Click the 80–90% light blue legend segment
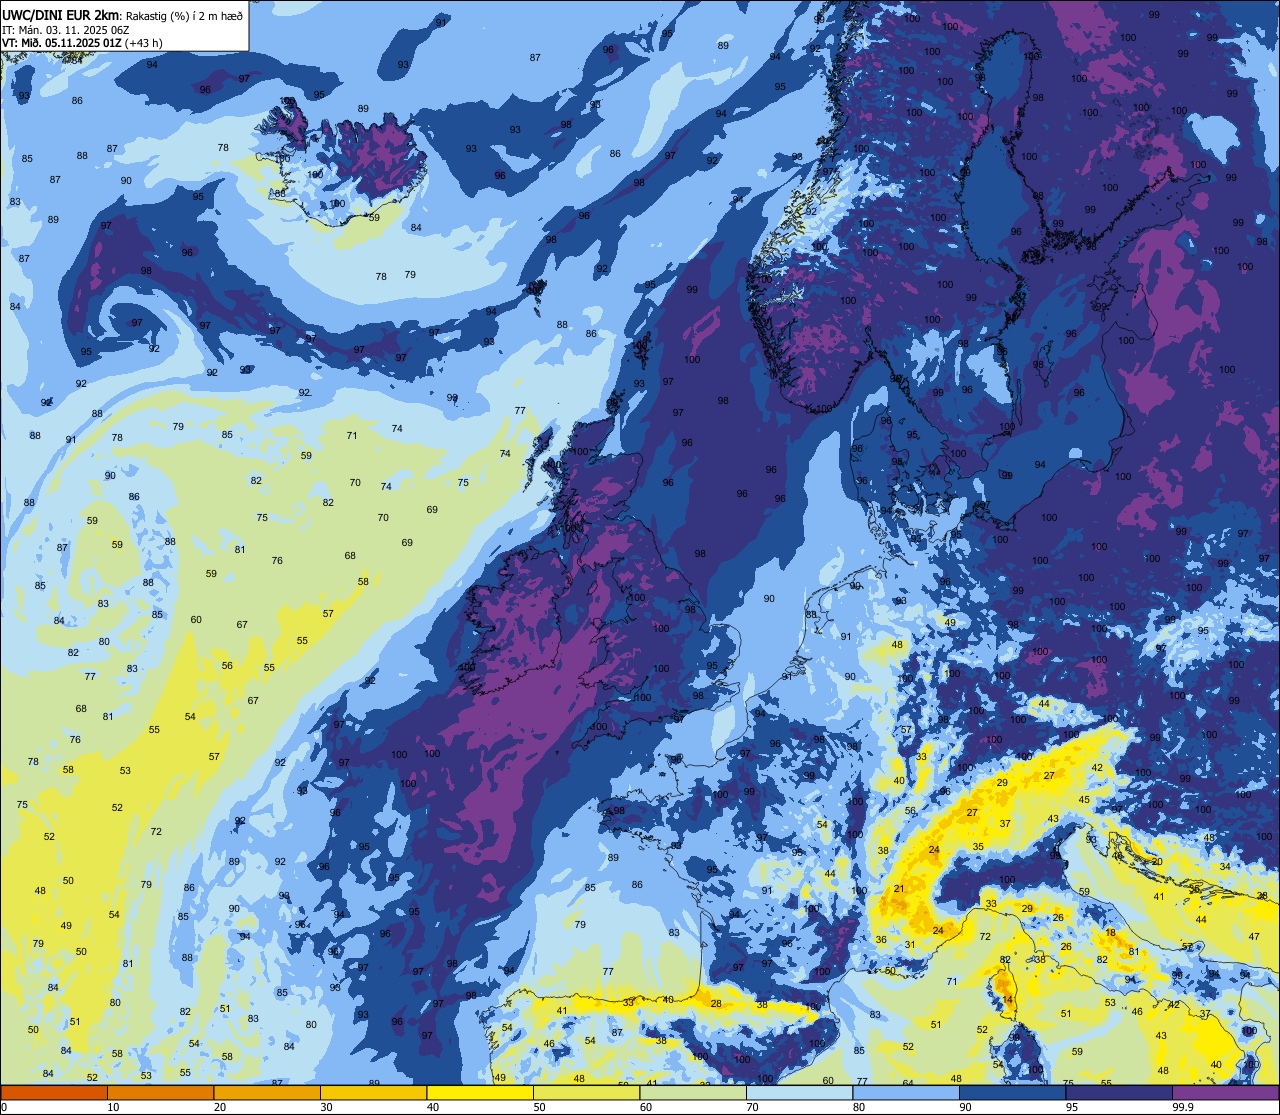 click(906, 1092)
